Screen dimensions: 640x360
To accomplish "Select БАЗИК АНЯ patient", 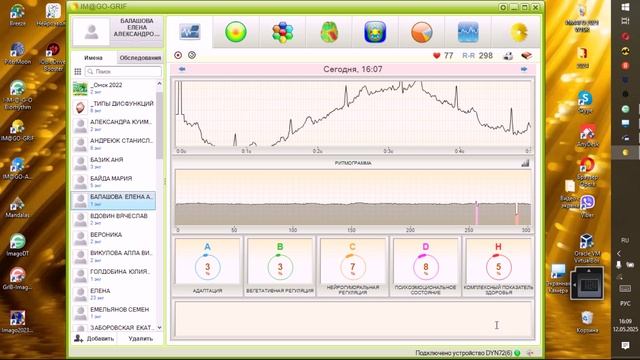I will coord(113,163).
